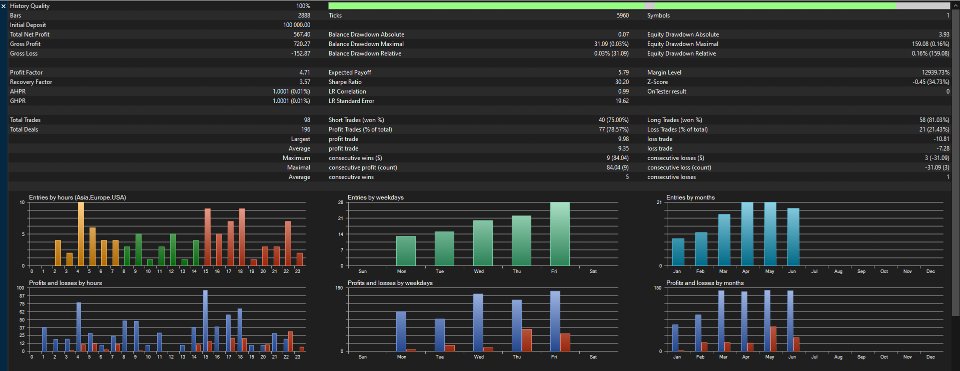The width and height of the screenshot is (960, 371).
Task: Click the Fri bar in Entries by weekdays
Action: (x=559, y=234)
